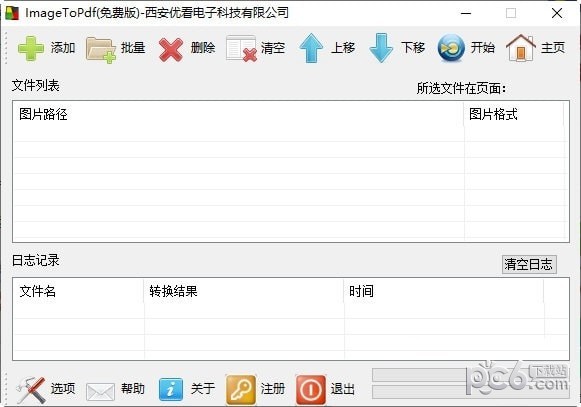
Task: Exit app with 退出 power icon
Action: (311, 390)
